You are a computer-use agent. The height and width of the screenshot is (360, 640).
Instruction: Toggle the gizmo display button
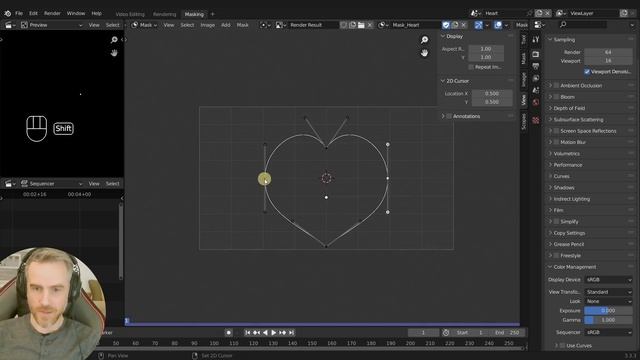pyautogui.click(x=479, y=25)
